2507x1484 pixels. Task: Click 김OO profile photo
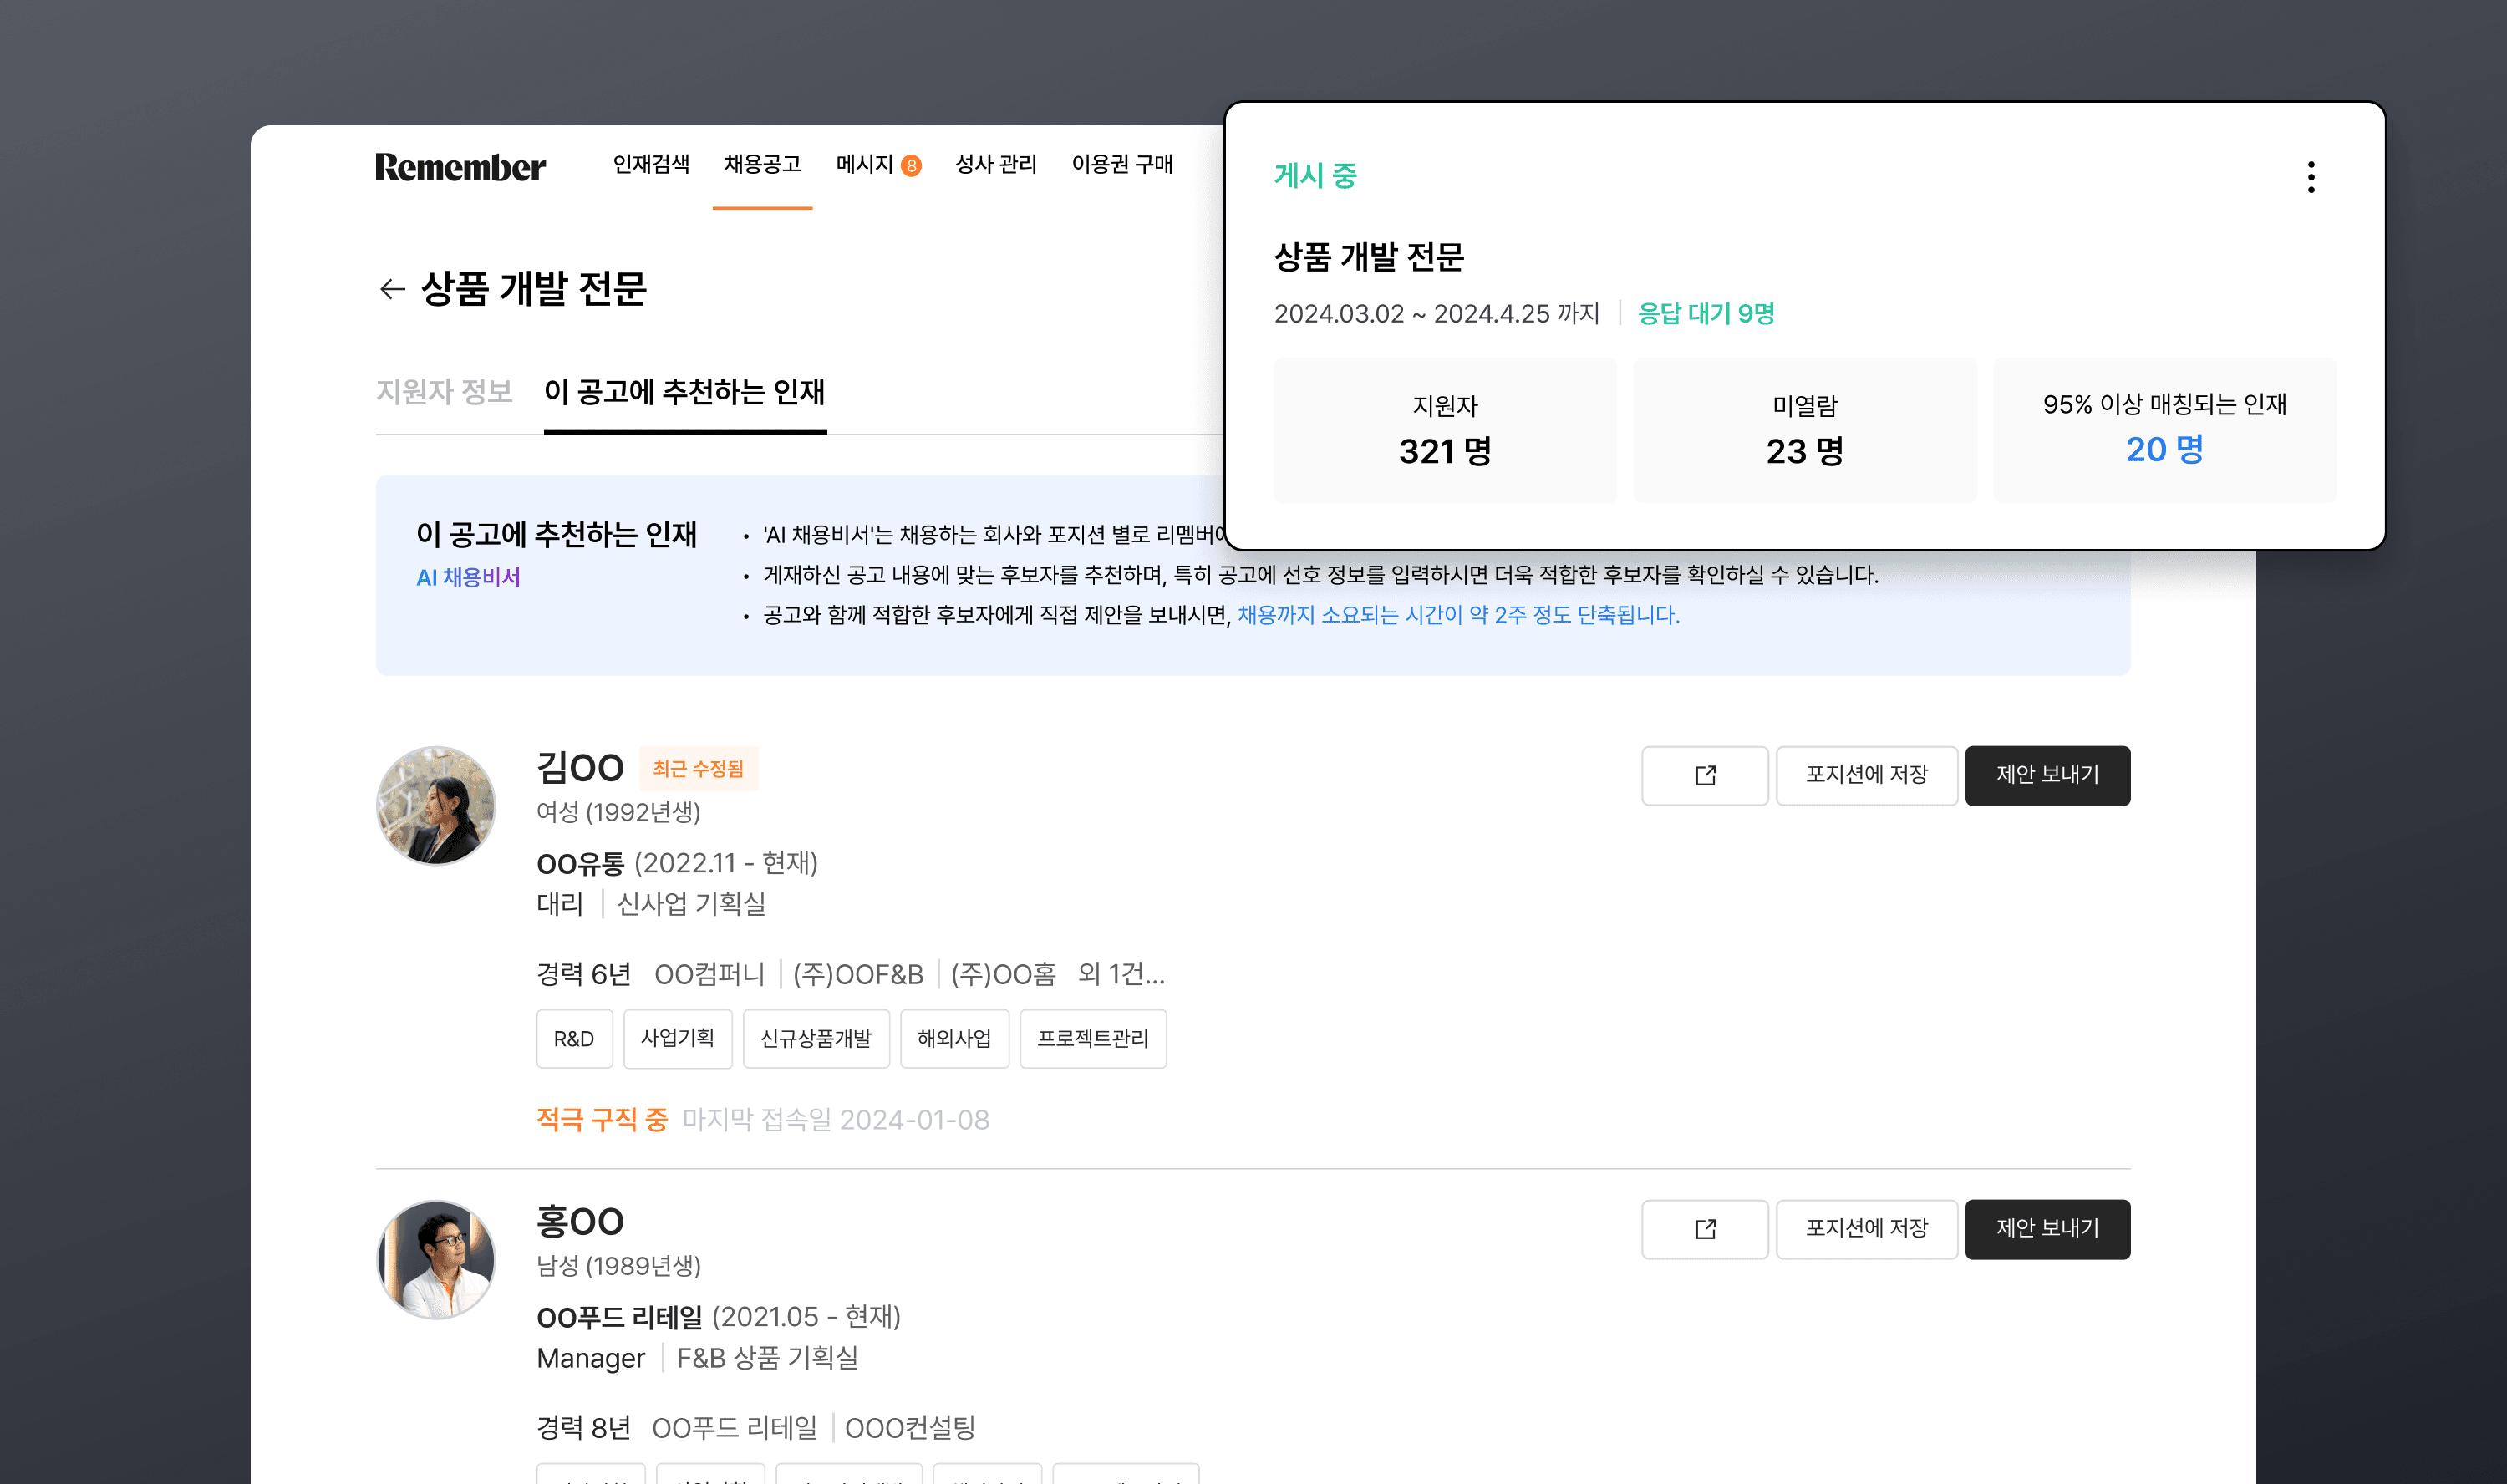click(x=436, y=805)
